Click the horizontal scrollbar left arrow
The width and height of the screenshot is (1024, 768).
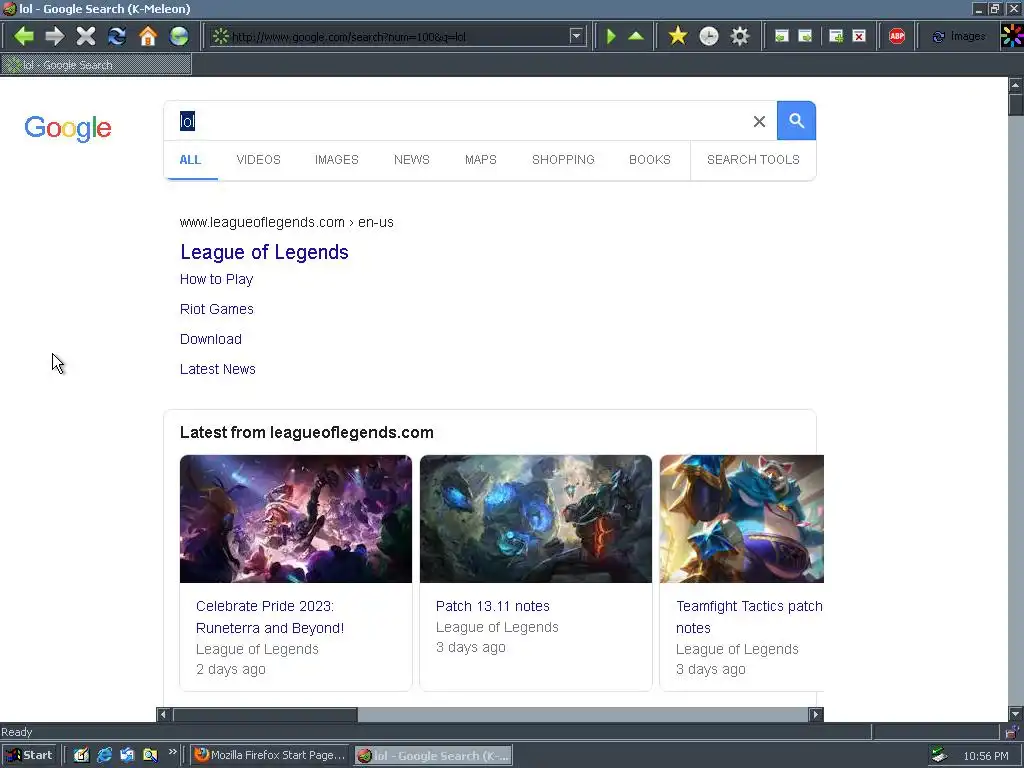point(163,714)
